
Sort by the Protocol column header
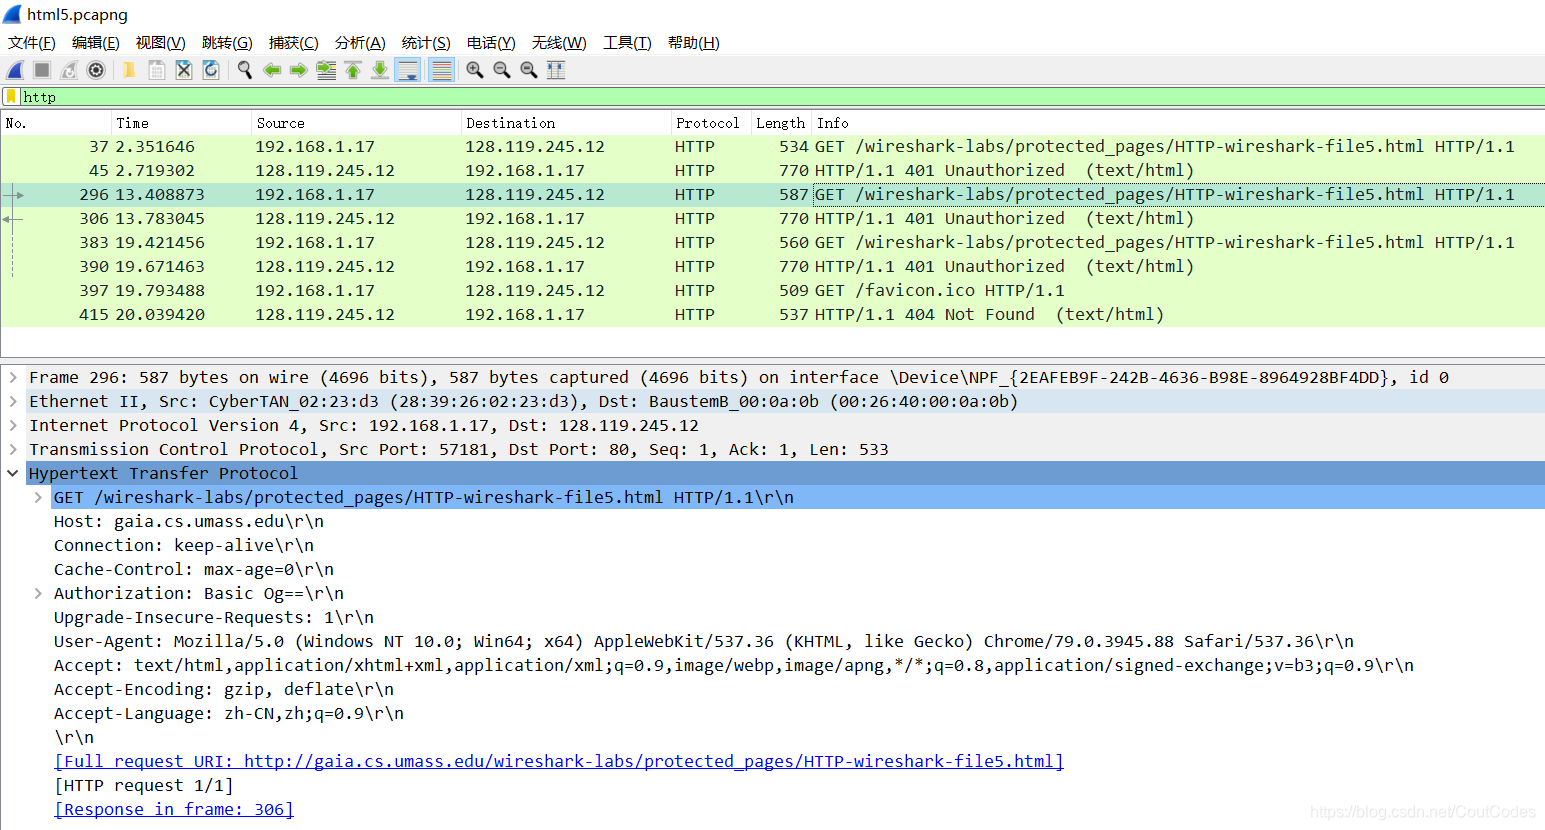[711, 123]
